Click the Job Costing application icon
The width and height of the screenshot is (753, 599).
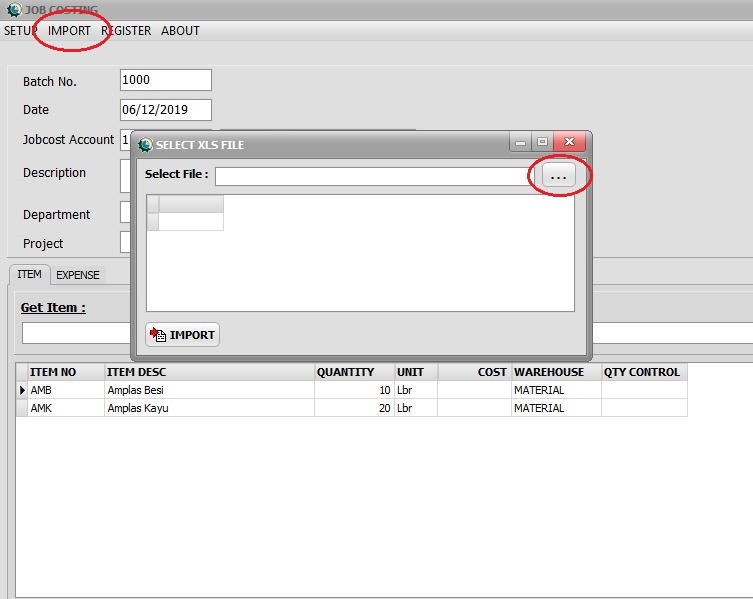[x=12, y=10]
